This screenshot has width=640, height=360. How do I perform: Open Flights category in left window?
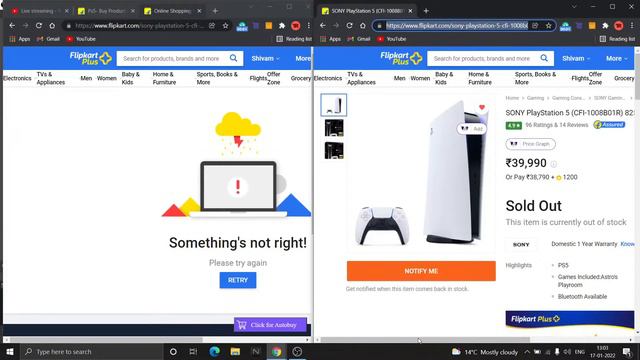point(258,78)
